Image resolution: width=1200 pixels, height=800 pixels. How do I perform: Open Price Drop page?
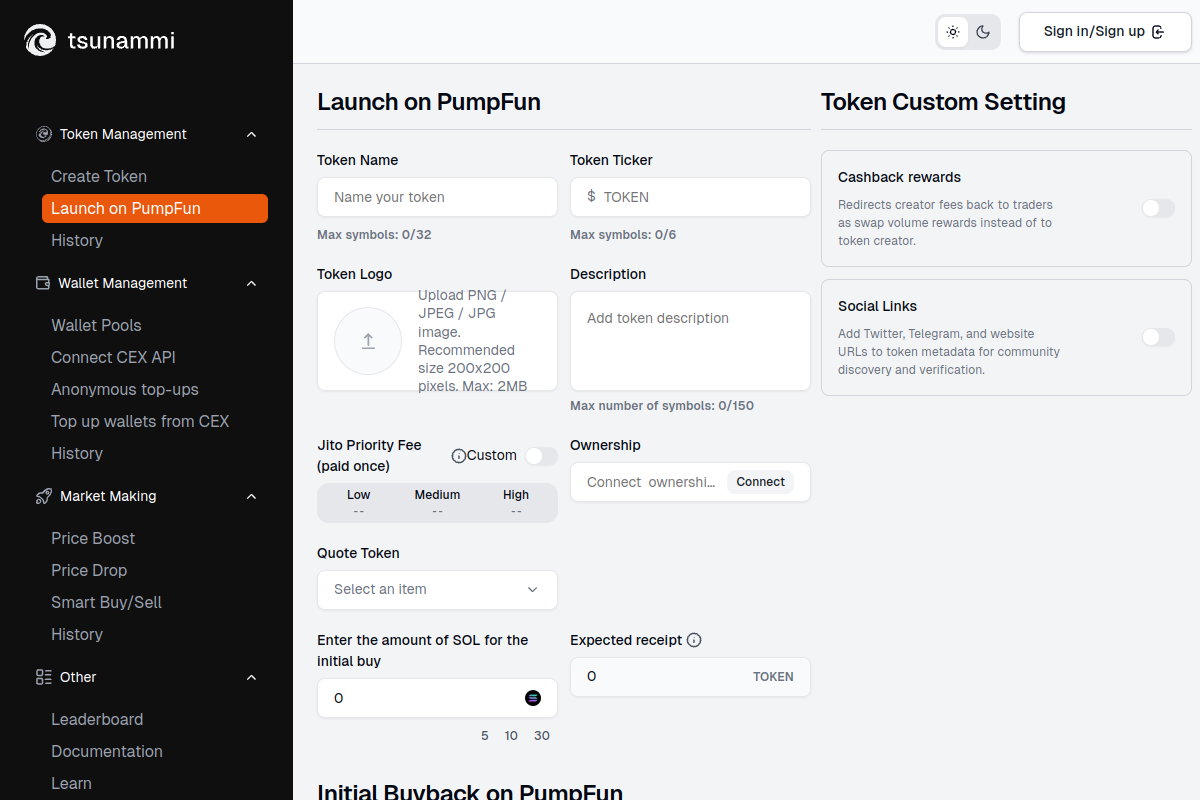coord(89,570)
